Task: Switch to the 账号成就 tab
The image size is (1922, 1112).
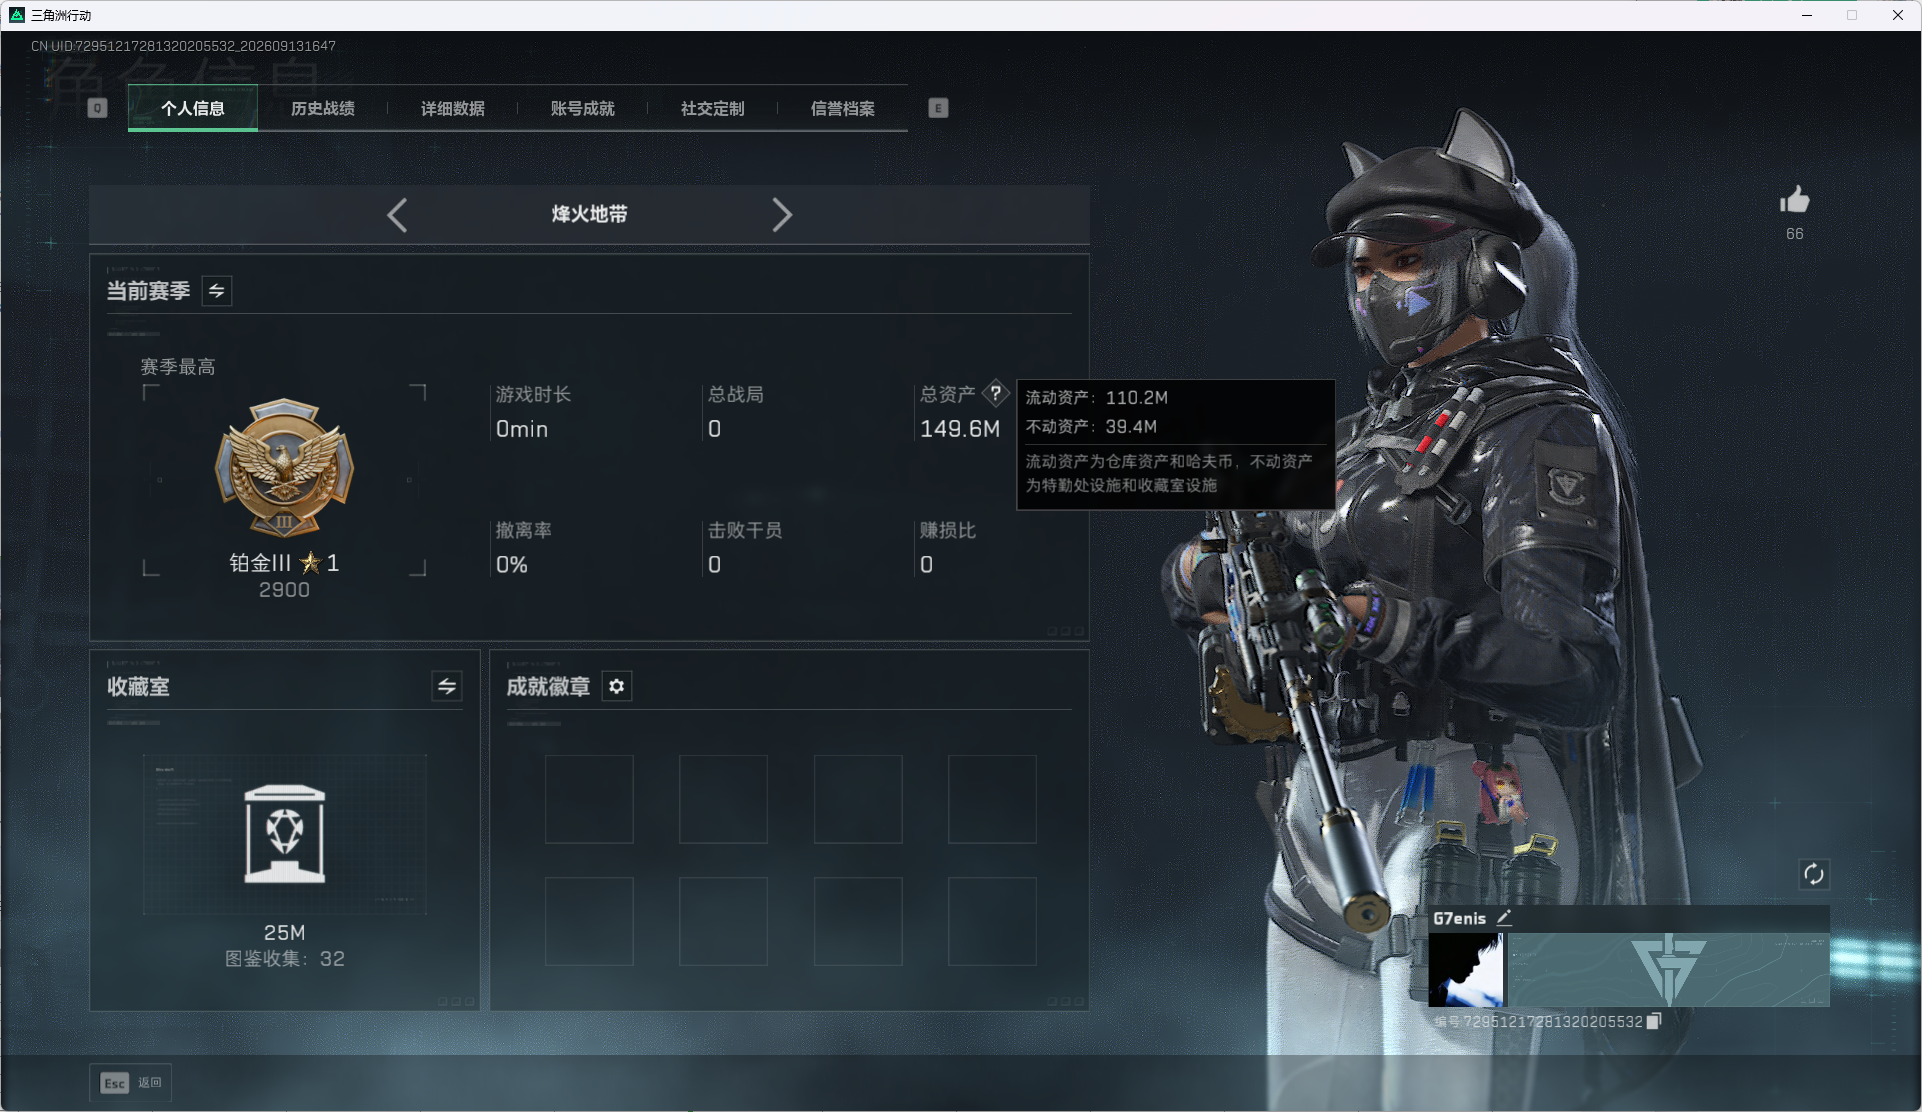Action: (x=583, y=108)
